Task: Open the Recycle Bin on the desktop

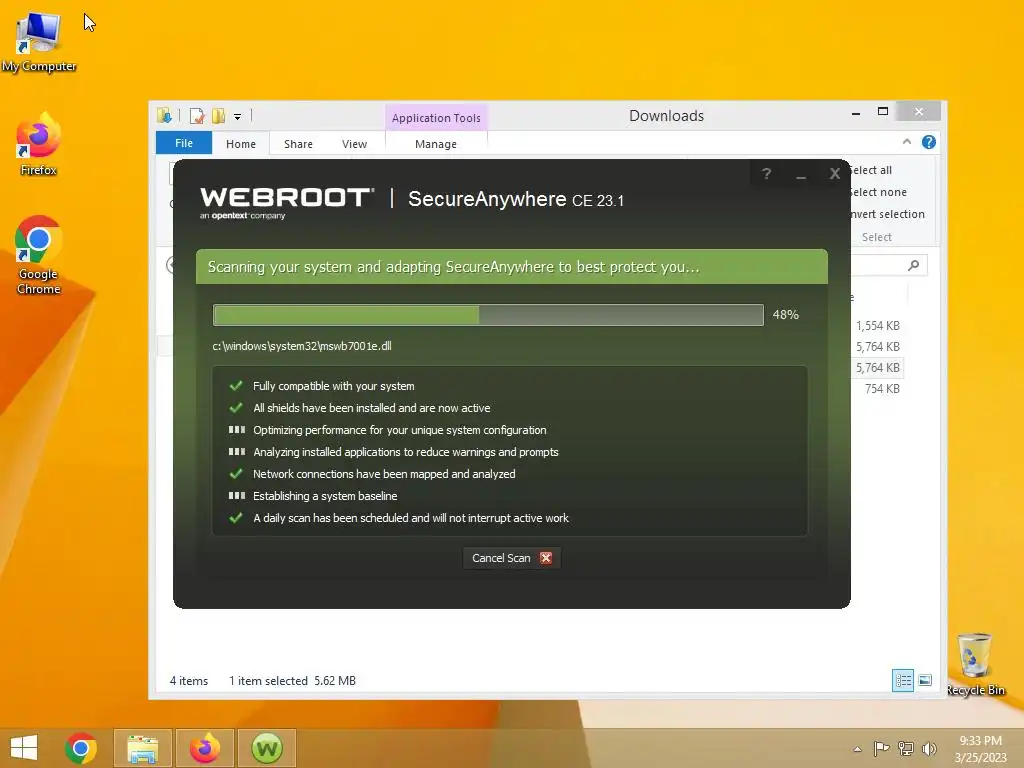Action: click(975, 664)
